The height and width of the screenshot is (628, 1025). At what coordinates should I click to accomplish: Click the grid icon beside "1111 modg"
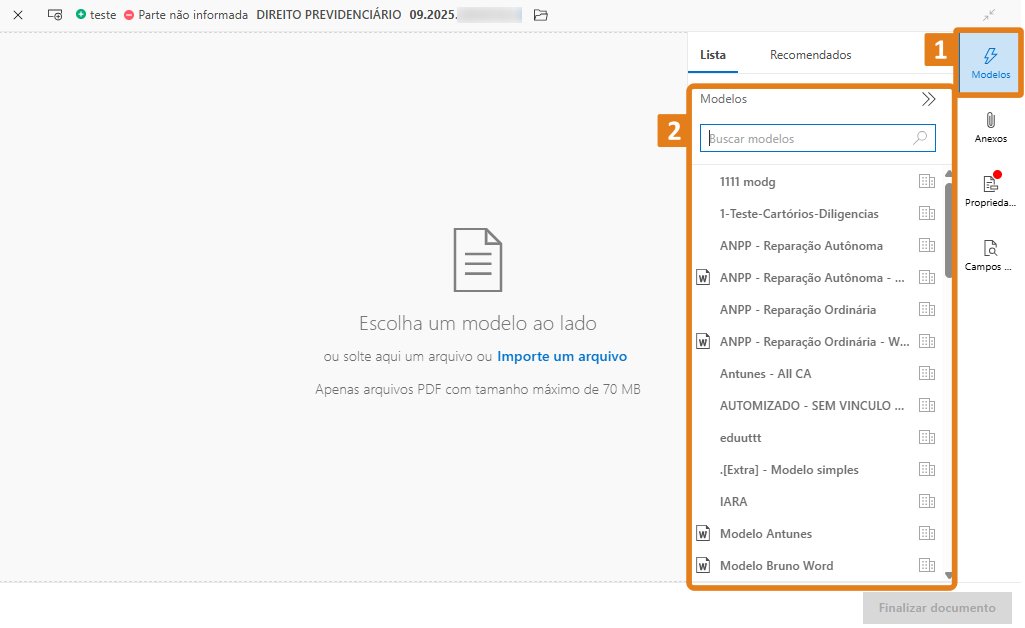(926, 181)
